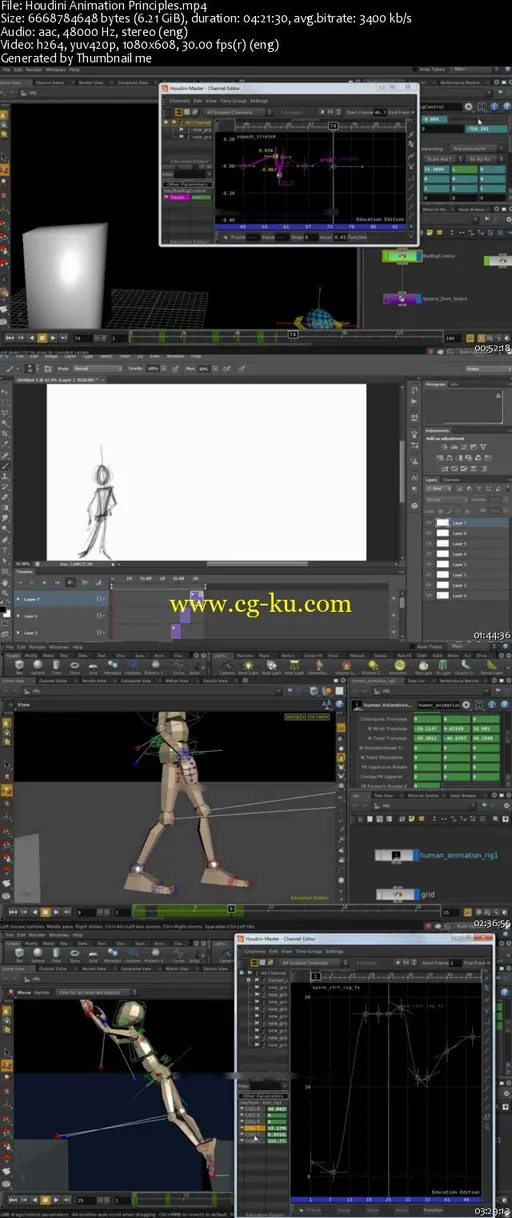Screen dimensions: 512x1218
Task: Open Channels menu in first frame's Channel Editor
Action: tap(180, 101)
